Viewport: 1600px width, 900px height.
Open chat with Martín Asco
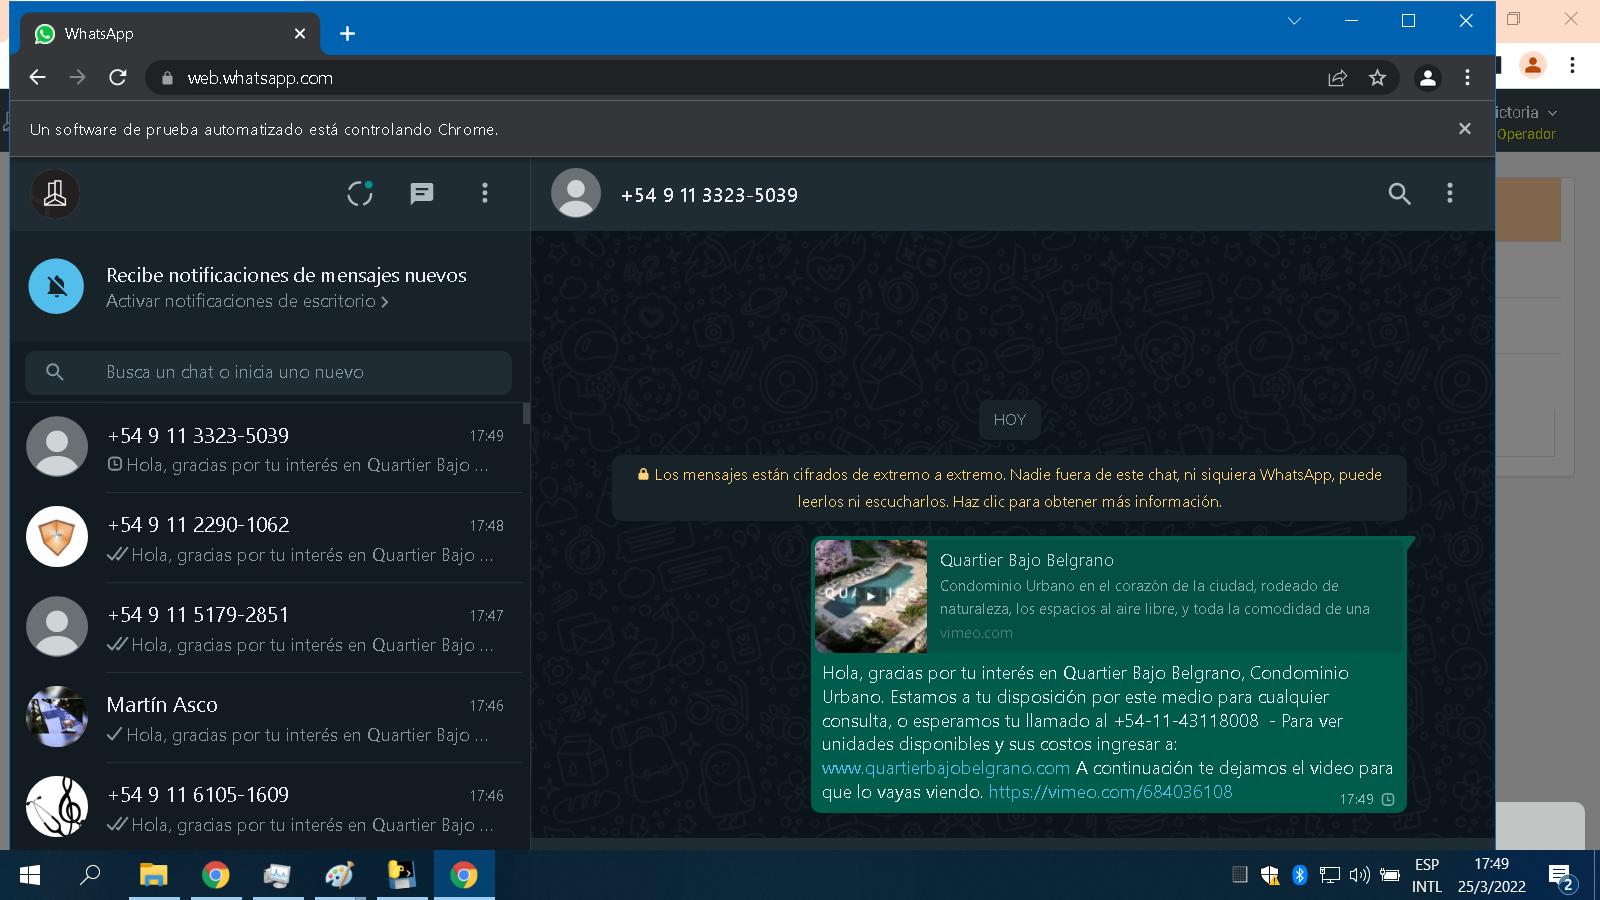point(266,718)
